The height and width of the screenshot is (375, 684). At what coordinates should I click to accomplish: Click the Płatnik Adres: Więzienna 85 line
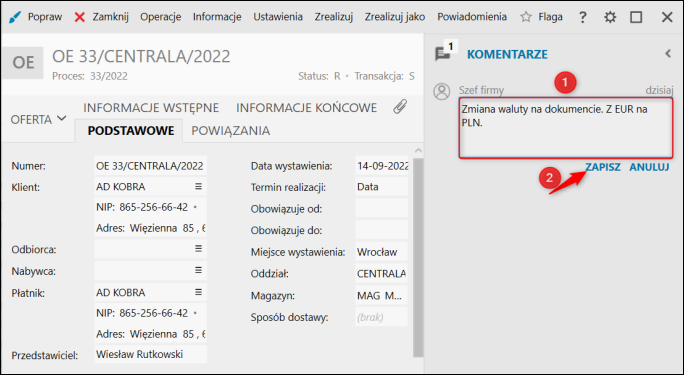[x=150, y=334]
